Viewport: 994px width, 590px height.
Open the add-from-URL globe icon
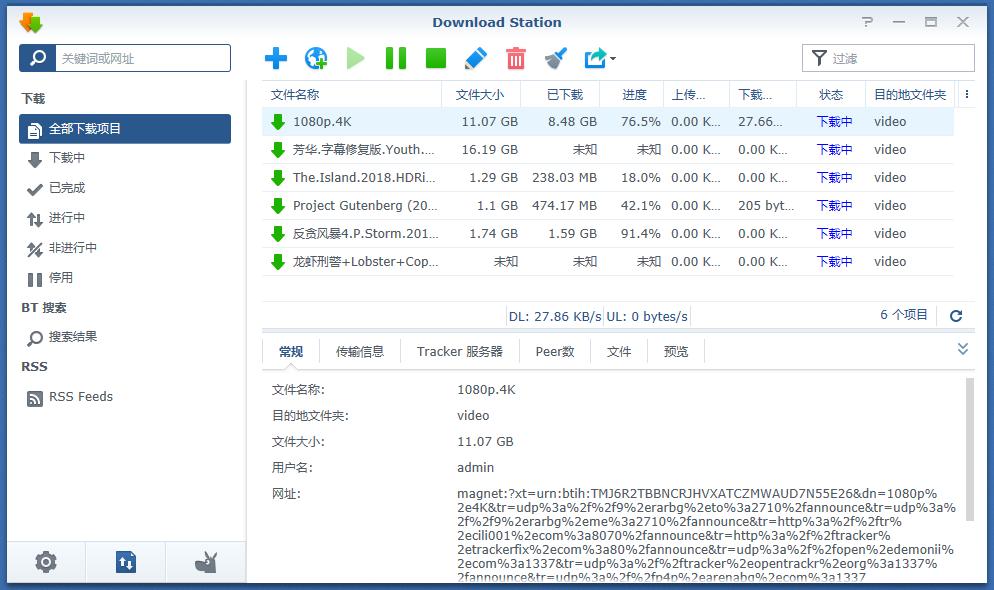click(x=316, y=58)
